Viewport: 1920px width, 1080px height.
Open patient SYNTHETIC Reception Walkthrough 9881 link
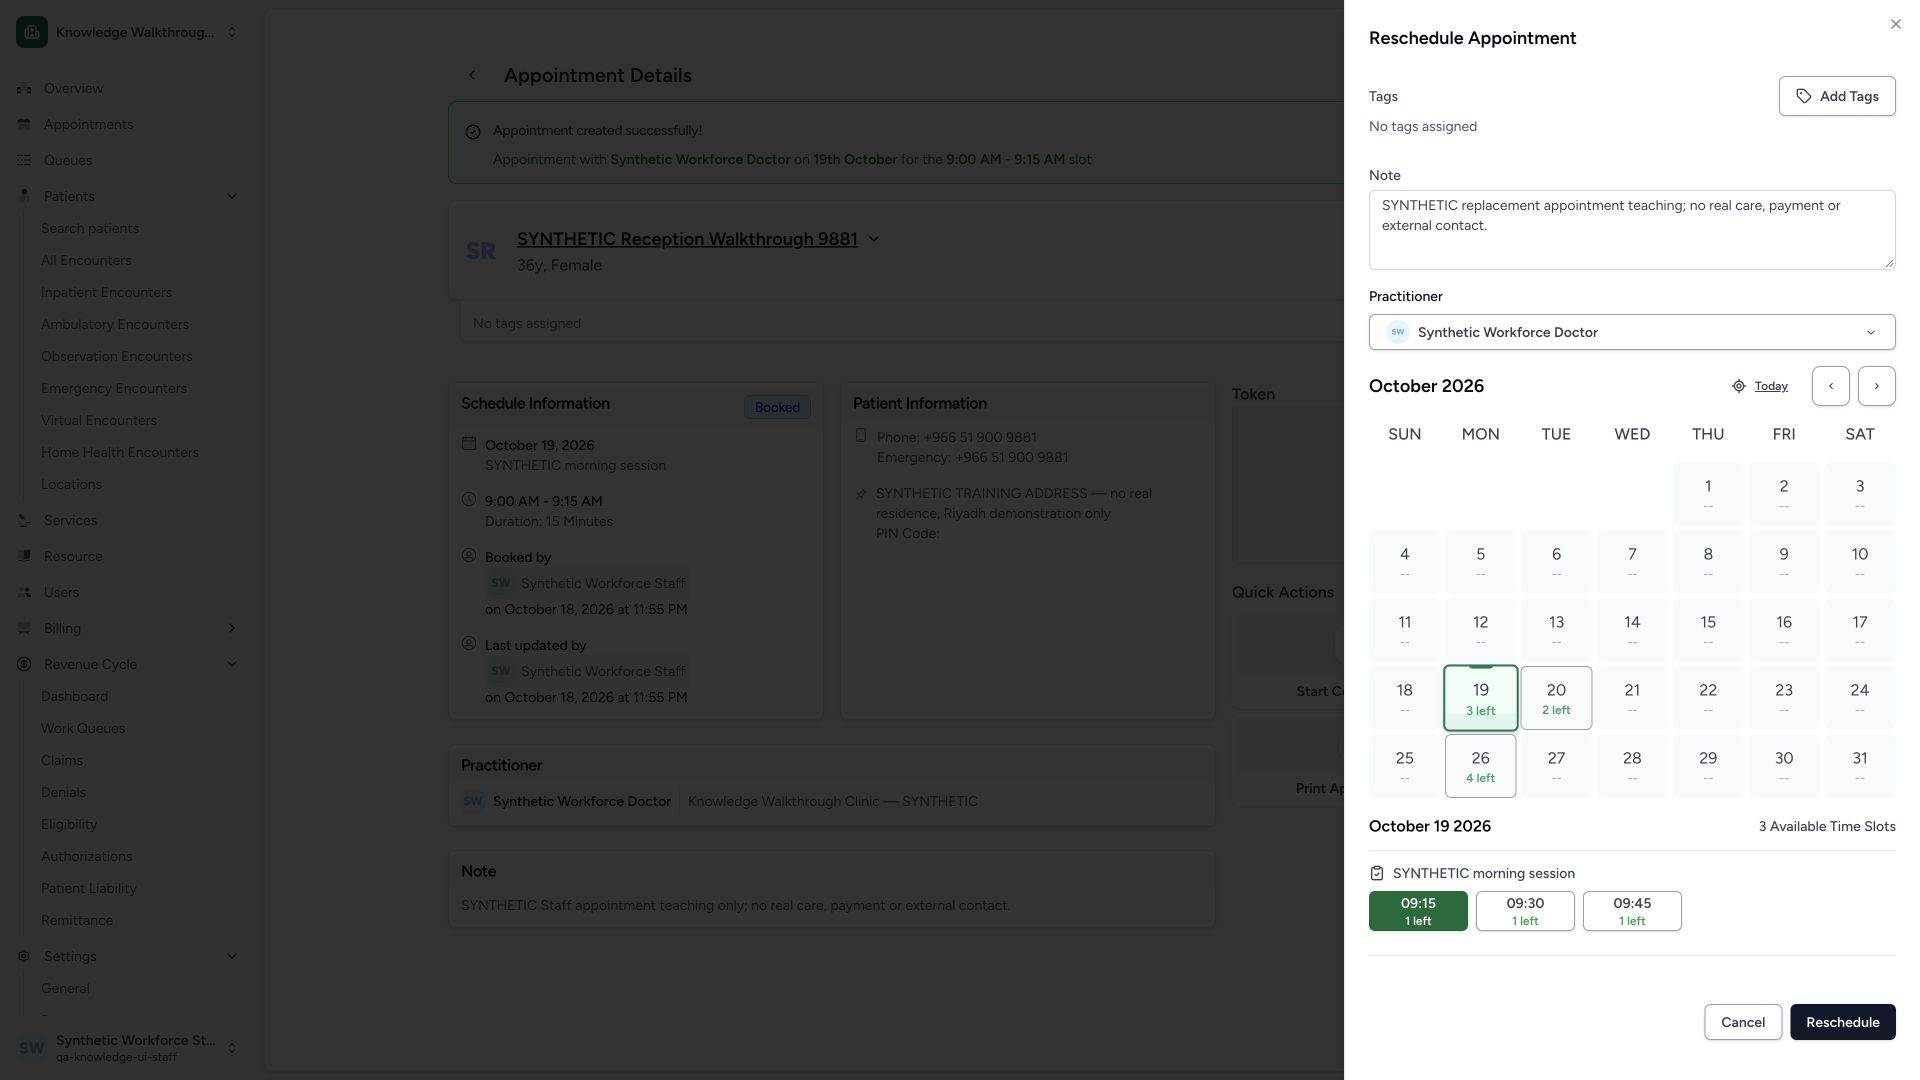pos(686,239)
